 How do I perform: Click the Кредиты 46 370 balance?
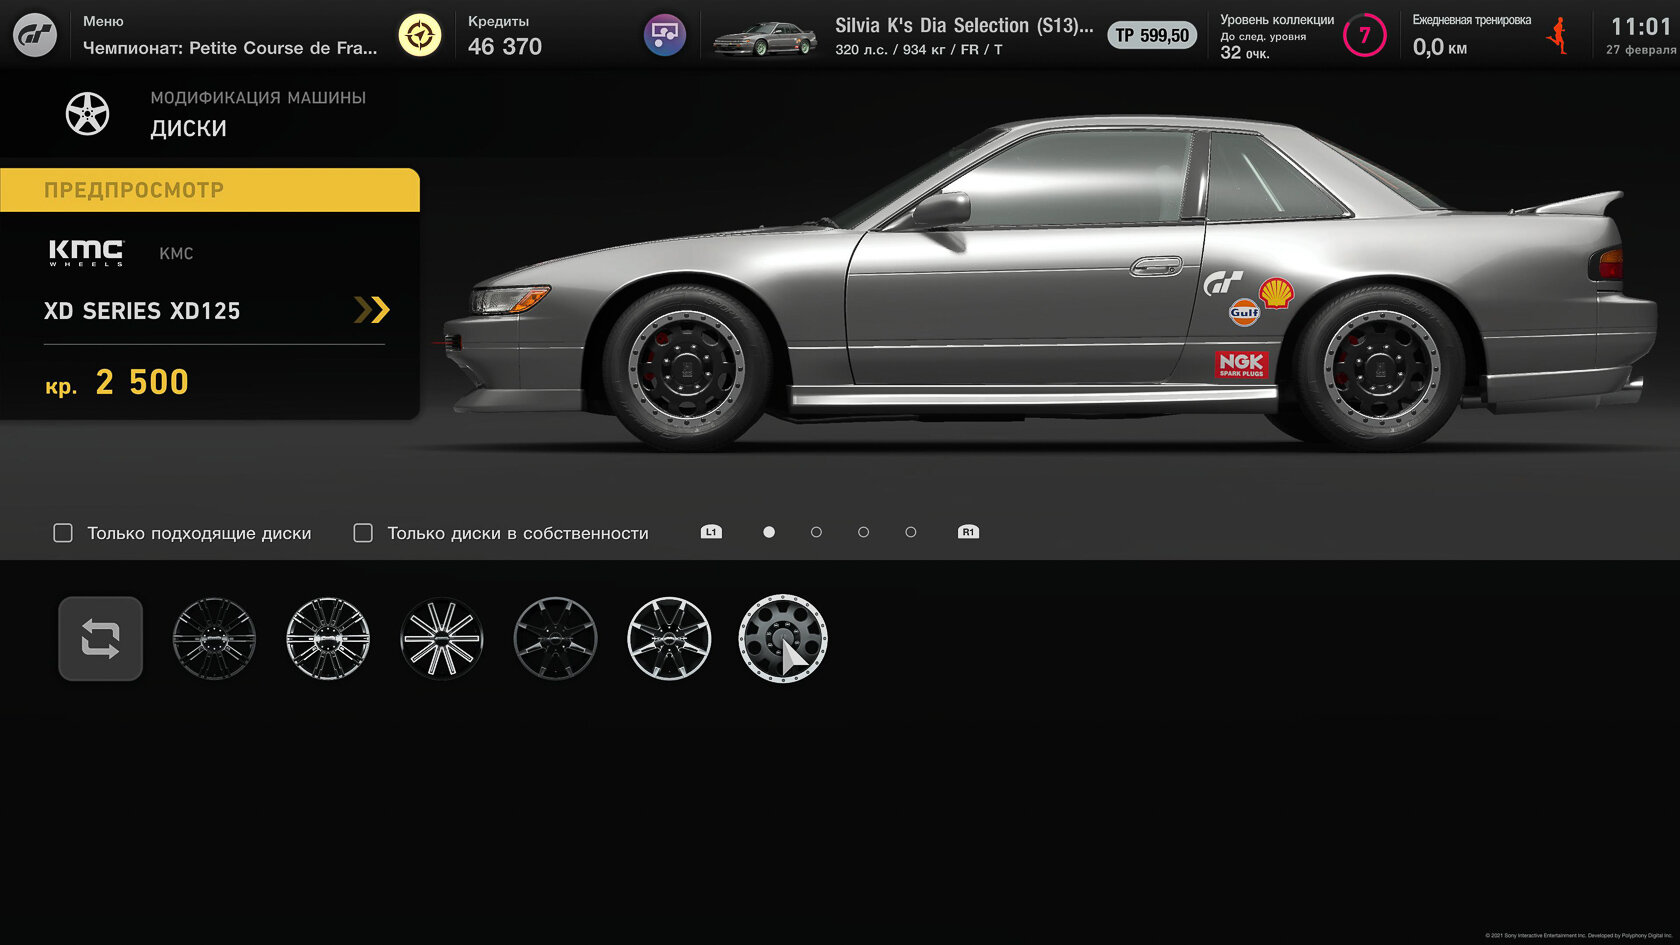coord(505,36)
